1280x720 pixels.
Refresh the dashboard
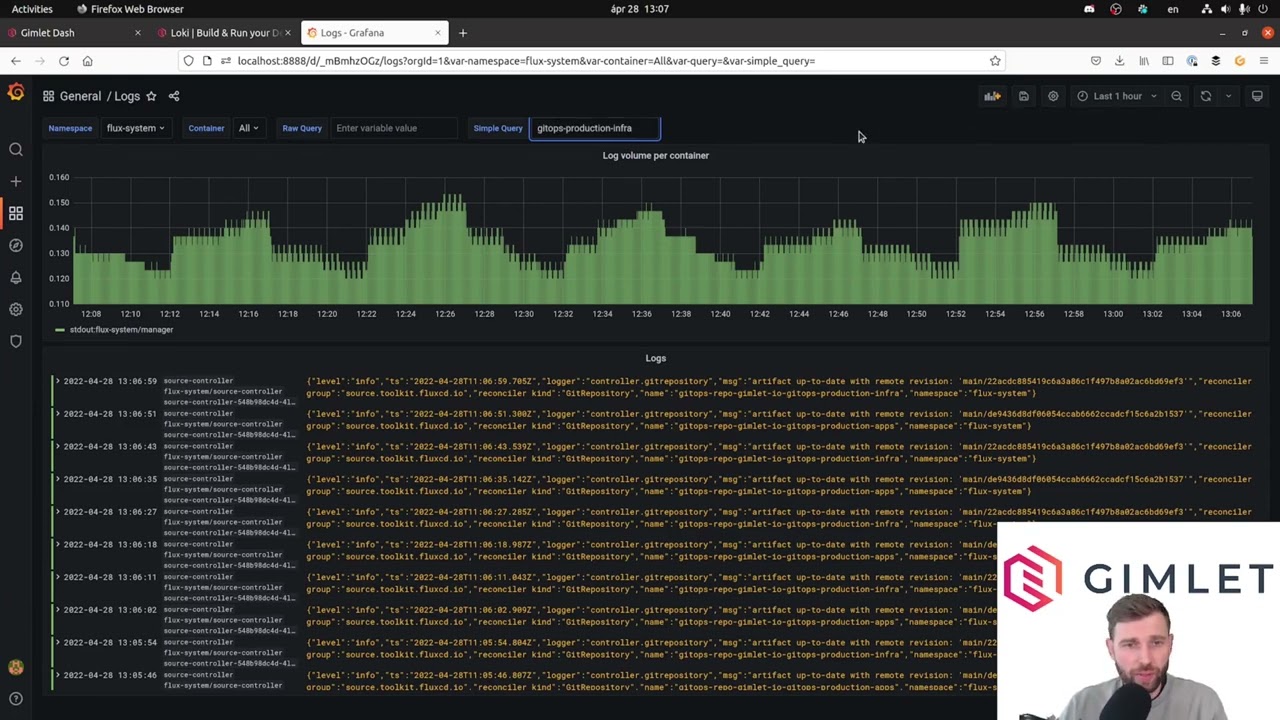tap(1206, 96)
